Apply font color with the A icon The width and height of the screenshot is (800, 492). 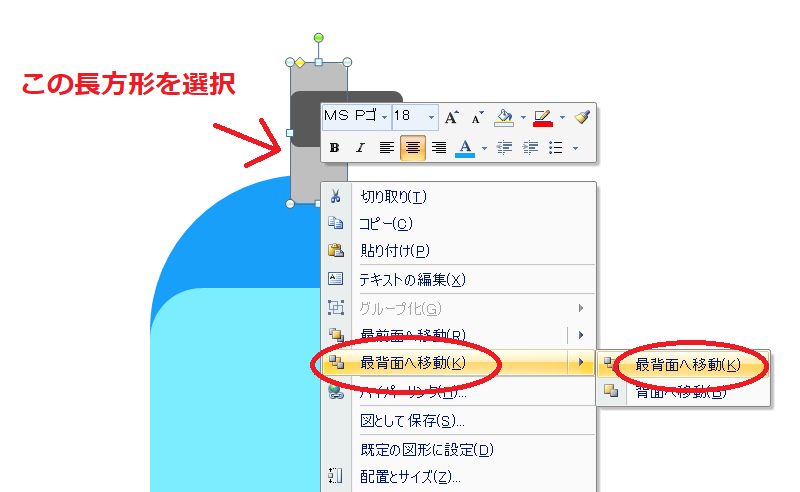coord(465,147)
